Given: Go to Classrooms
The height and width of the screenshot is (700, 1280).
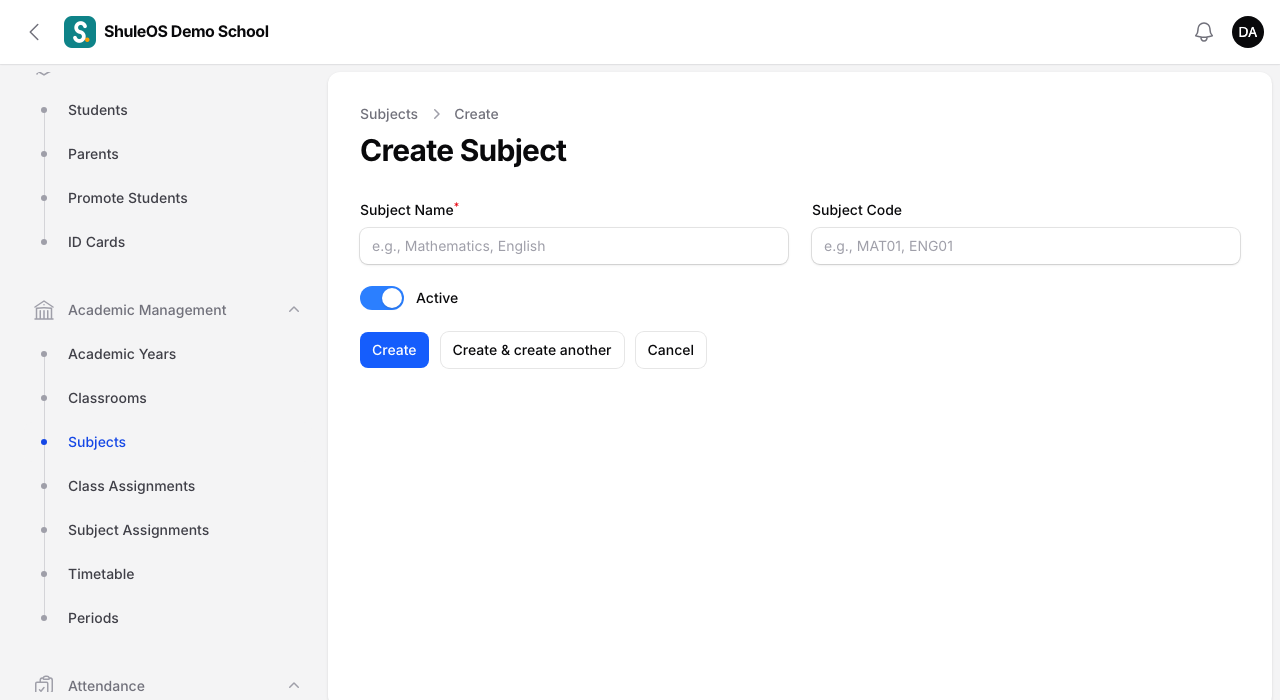Looking at the screenshot, I should (107, 398).
